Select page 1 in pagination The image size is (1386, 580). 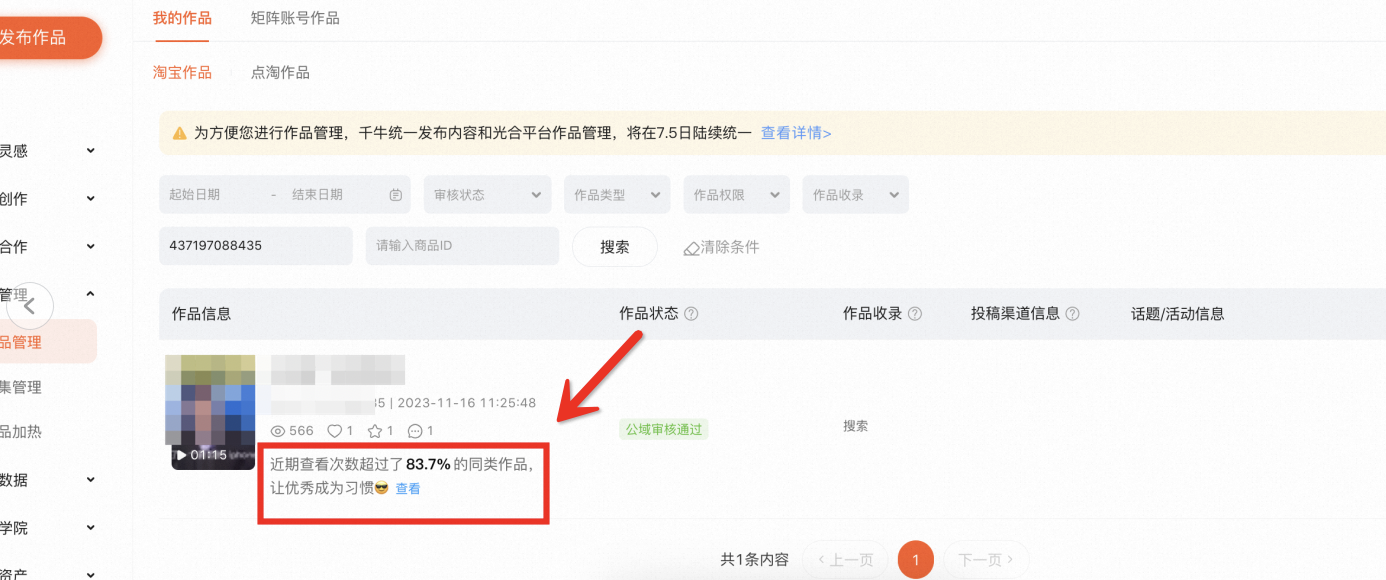[916, 560]
